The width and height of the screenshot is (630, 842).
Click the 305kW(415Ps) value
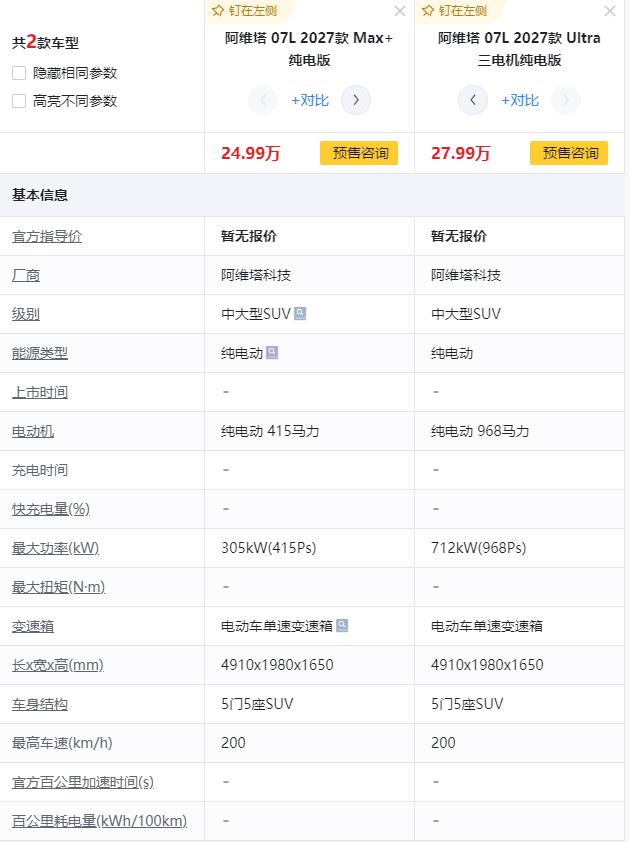pos(269,548)
